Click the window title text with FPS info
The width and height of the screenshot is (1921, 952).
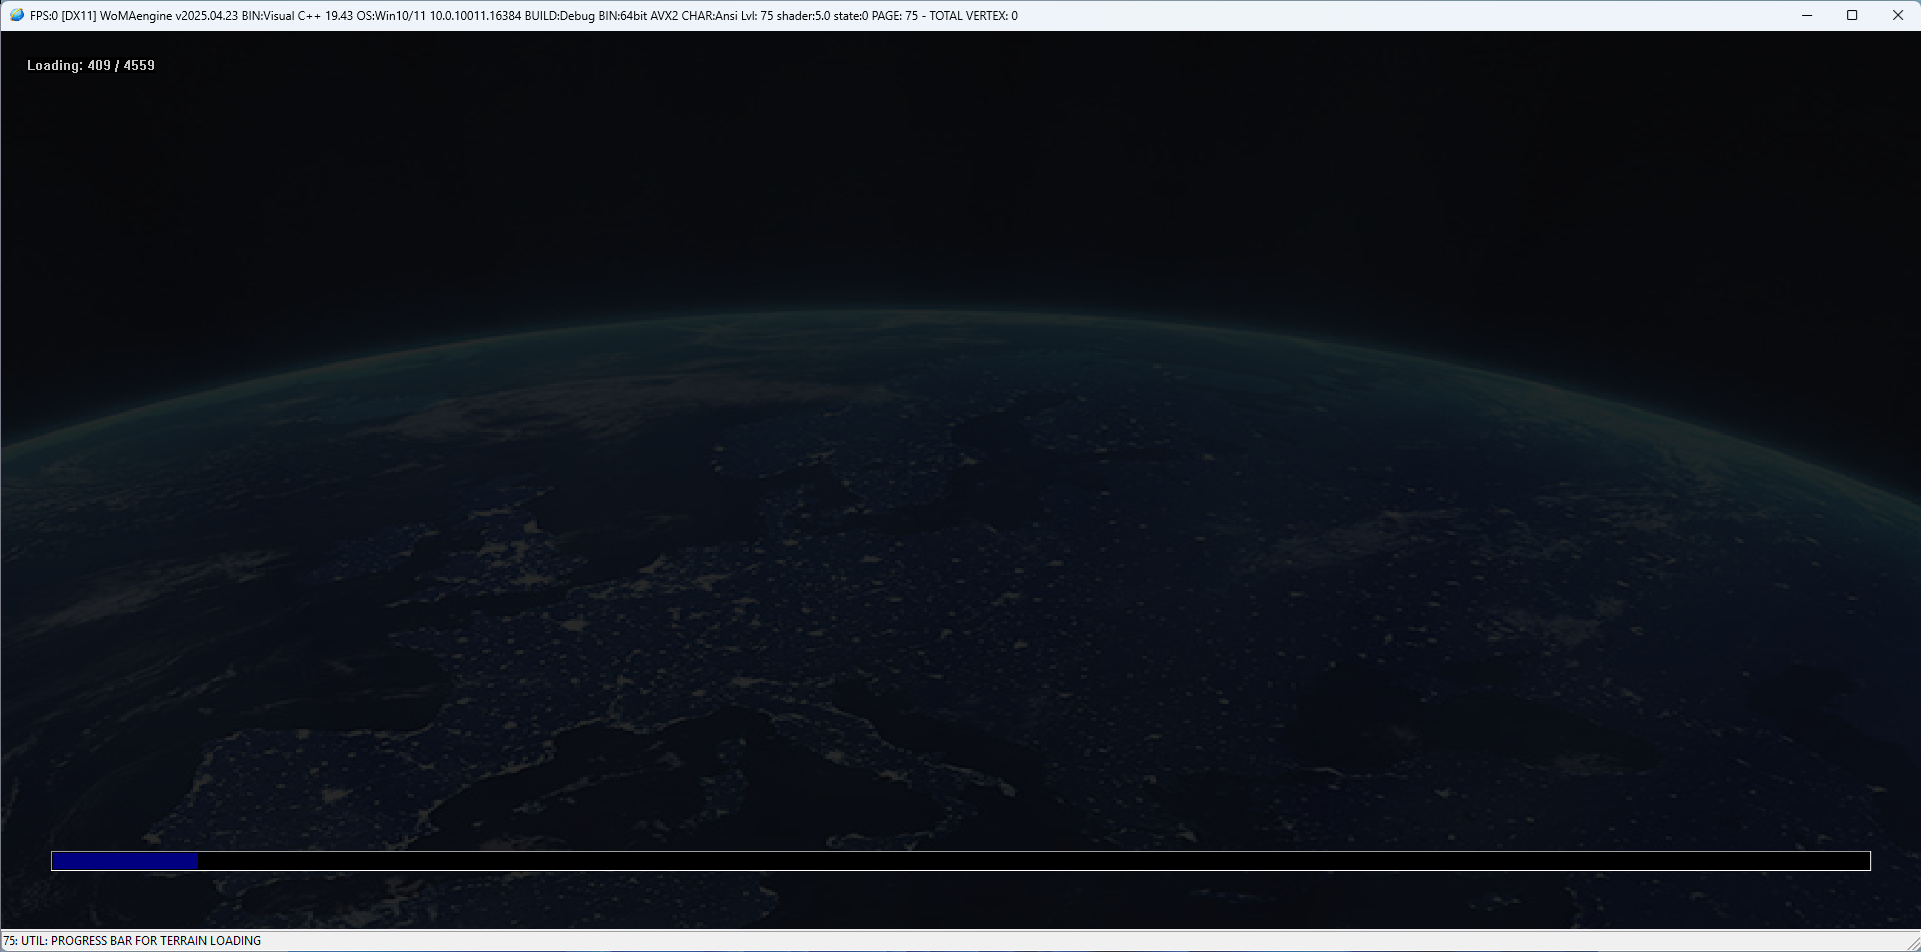coord(524,16)
